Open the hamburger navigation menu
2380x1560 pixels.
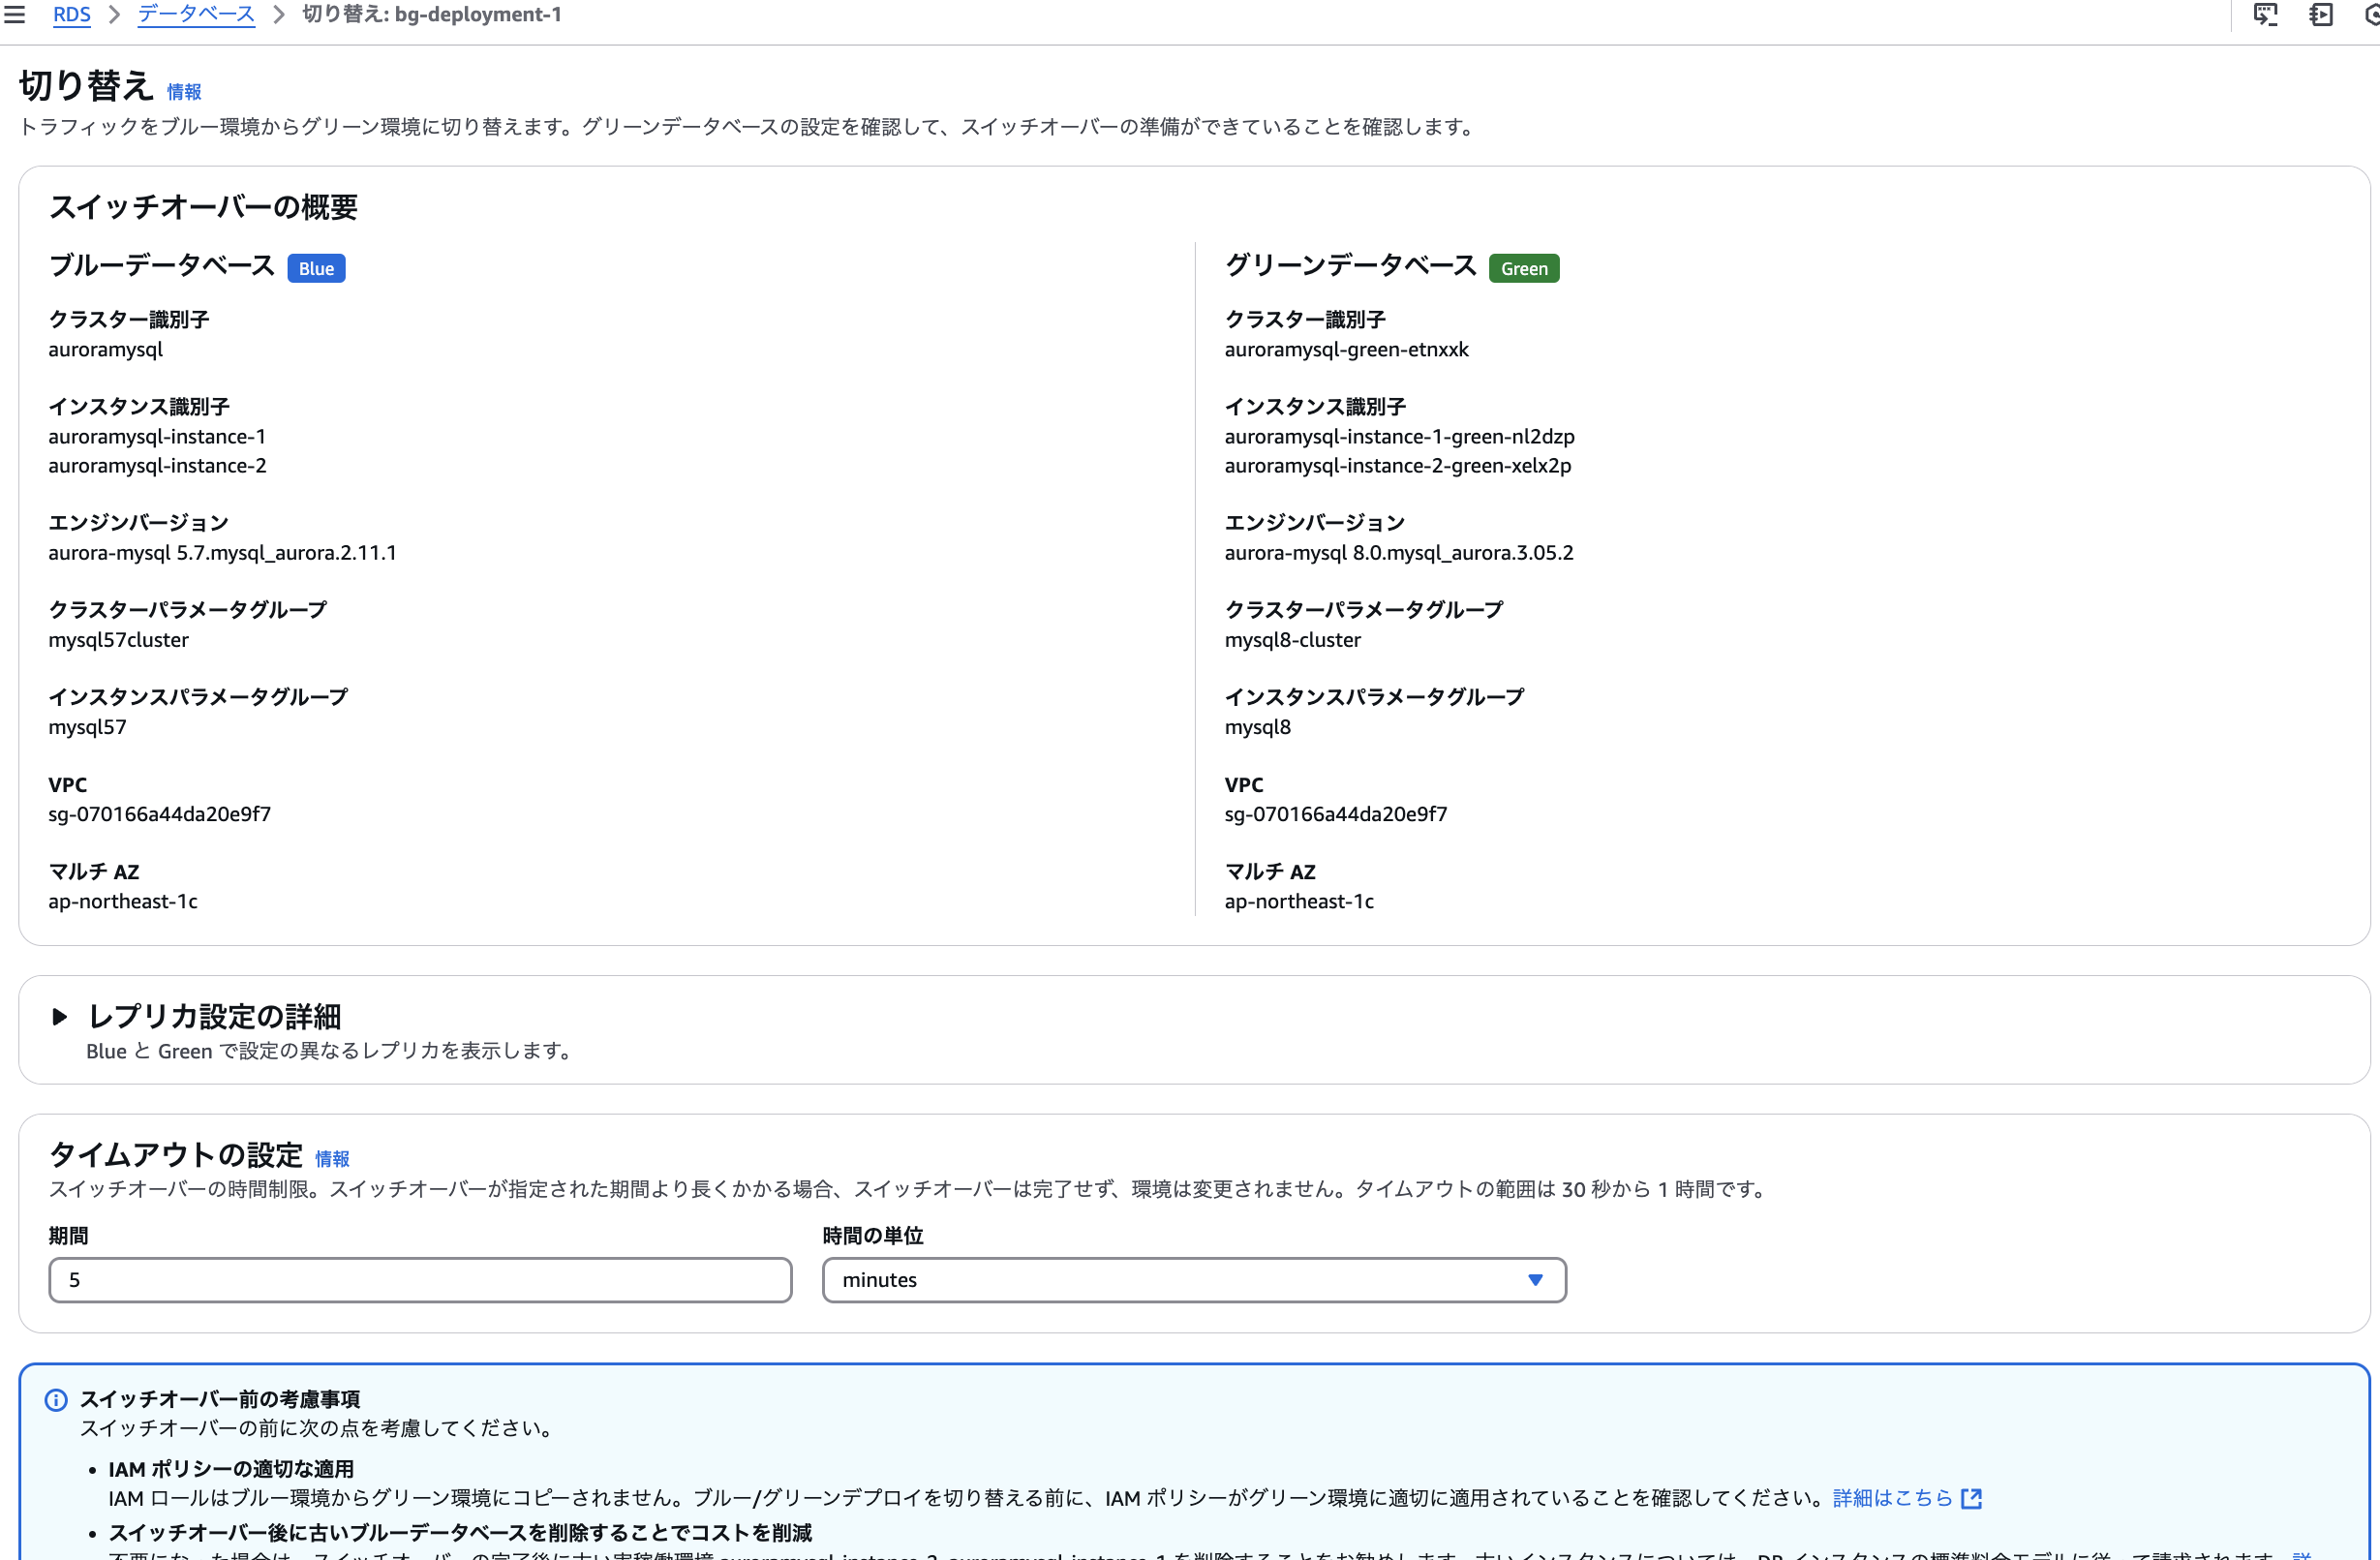tap(14, 14)
